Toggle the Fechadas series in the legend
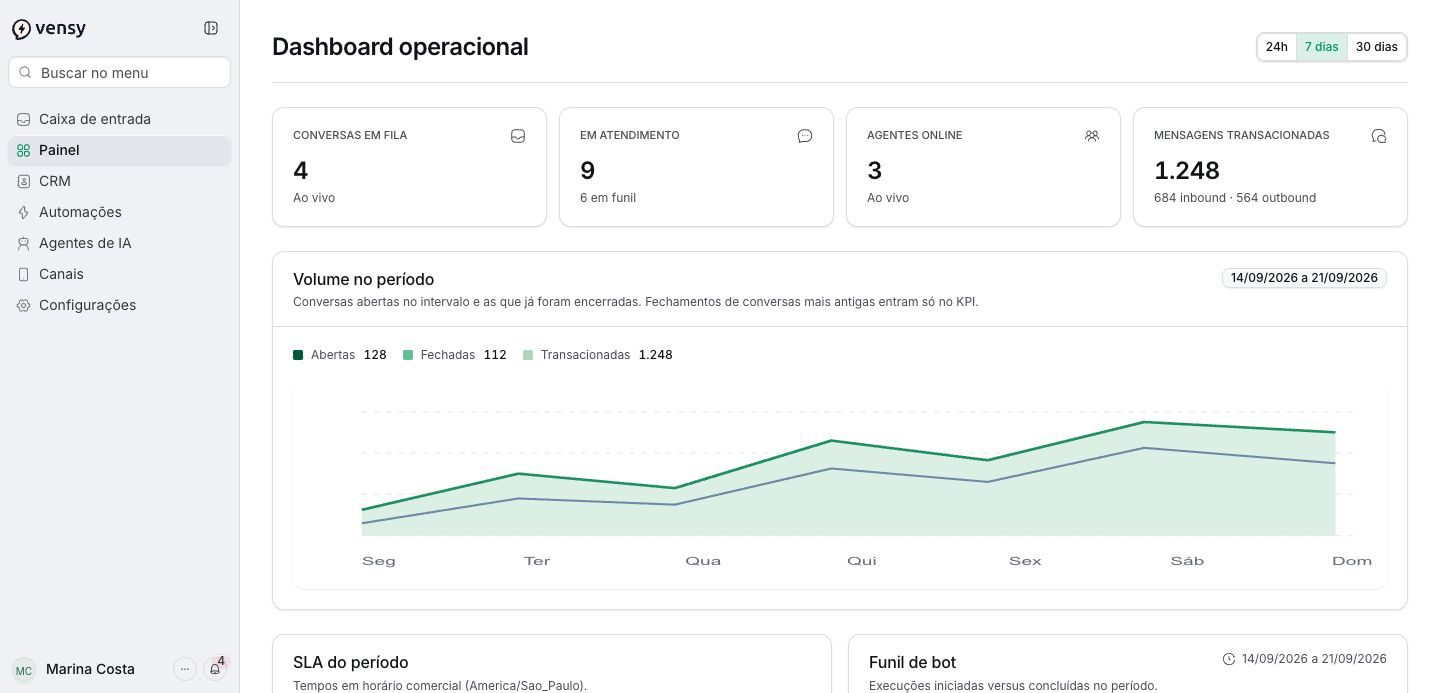Viewport: 1440px width, 693px height. point(455,355)
